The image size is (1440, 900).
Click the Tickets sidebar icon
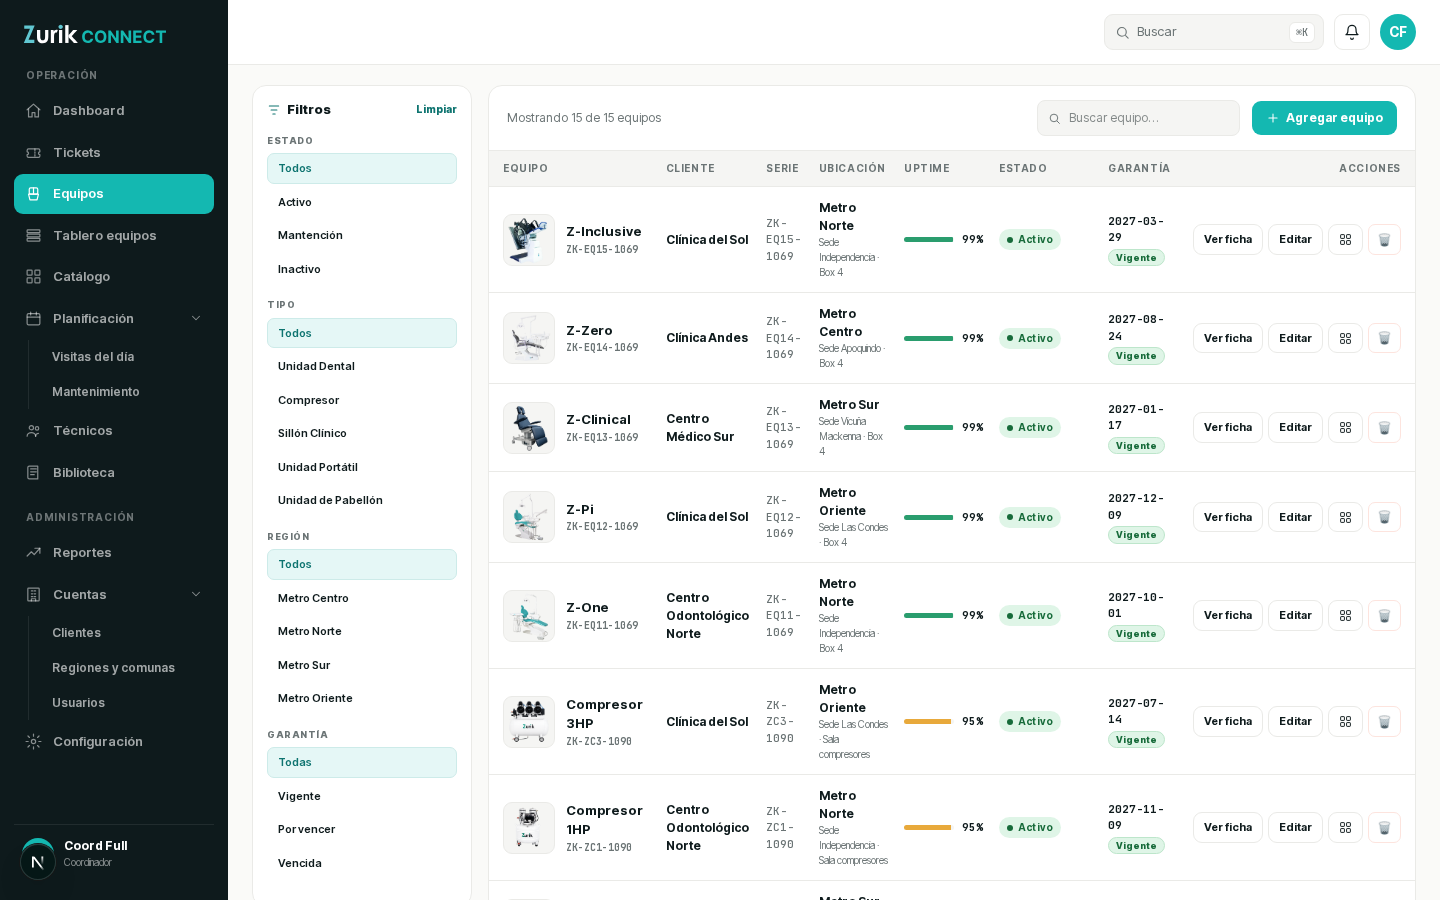pos(34,153)
